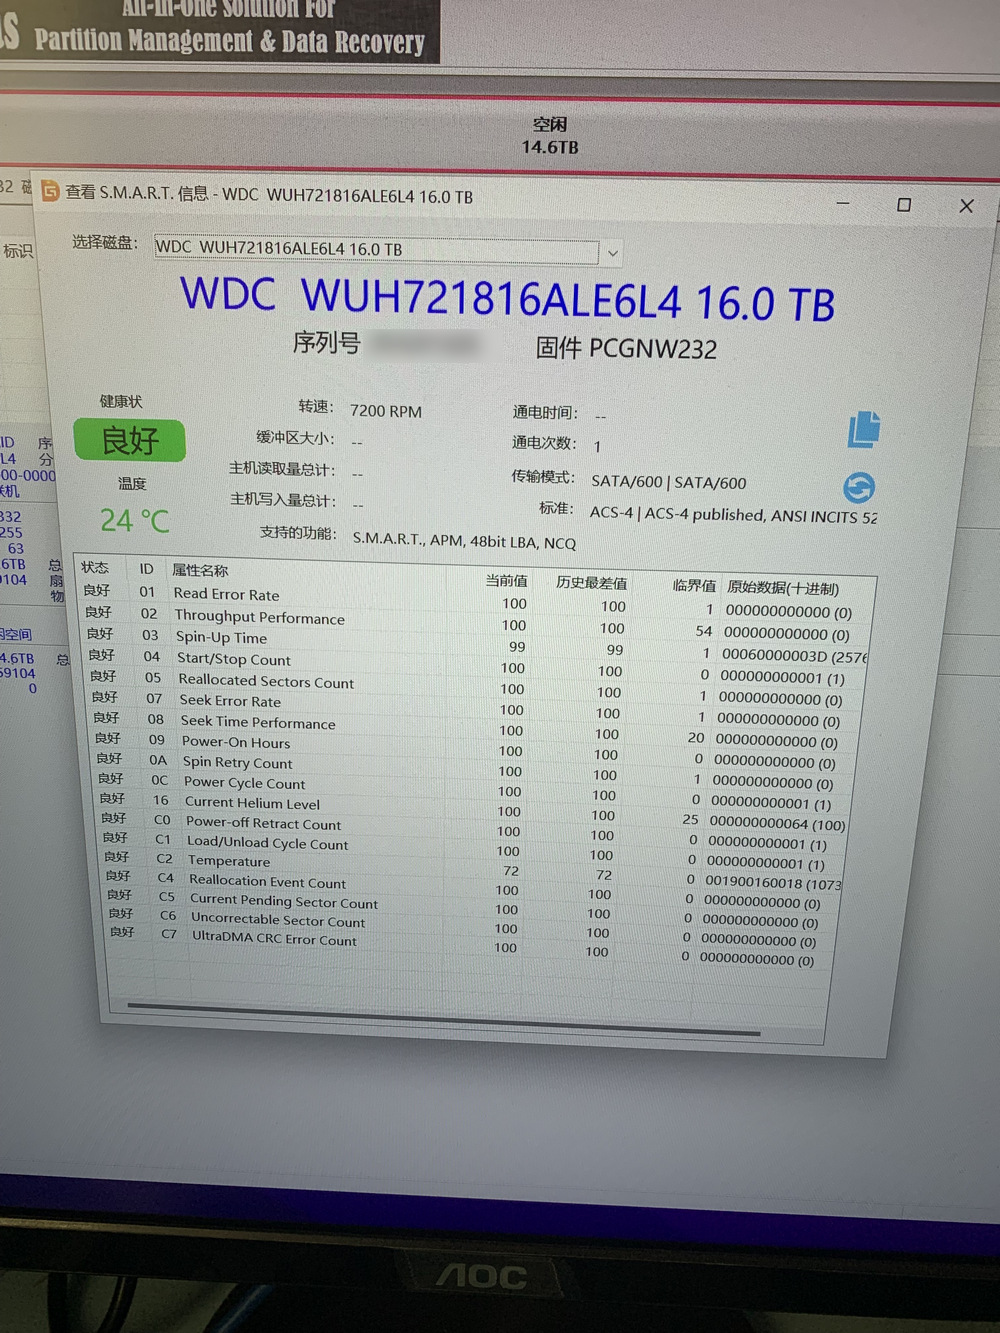
Task: Select the 24 °C temperature reading
Action: 135,520
